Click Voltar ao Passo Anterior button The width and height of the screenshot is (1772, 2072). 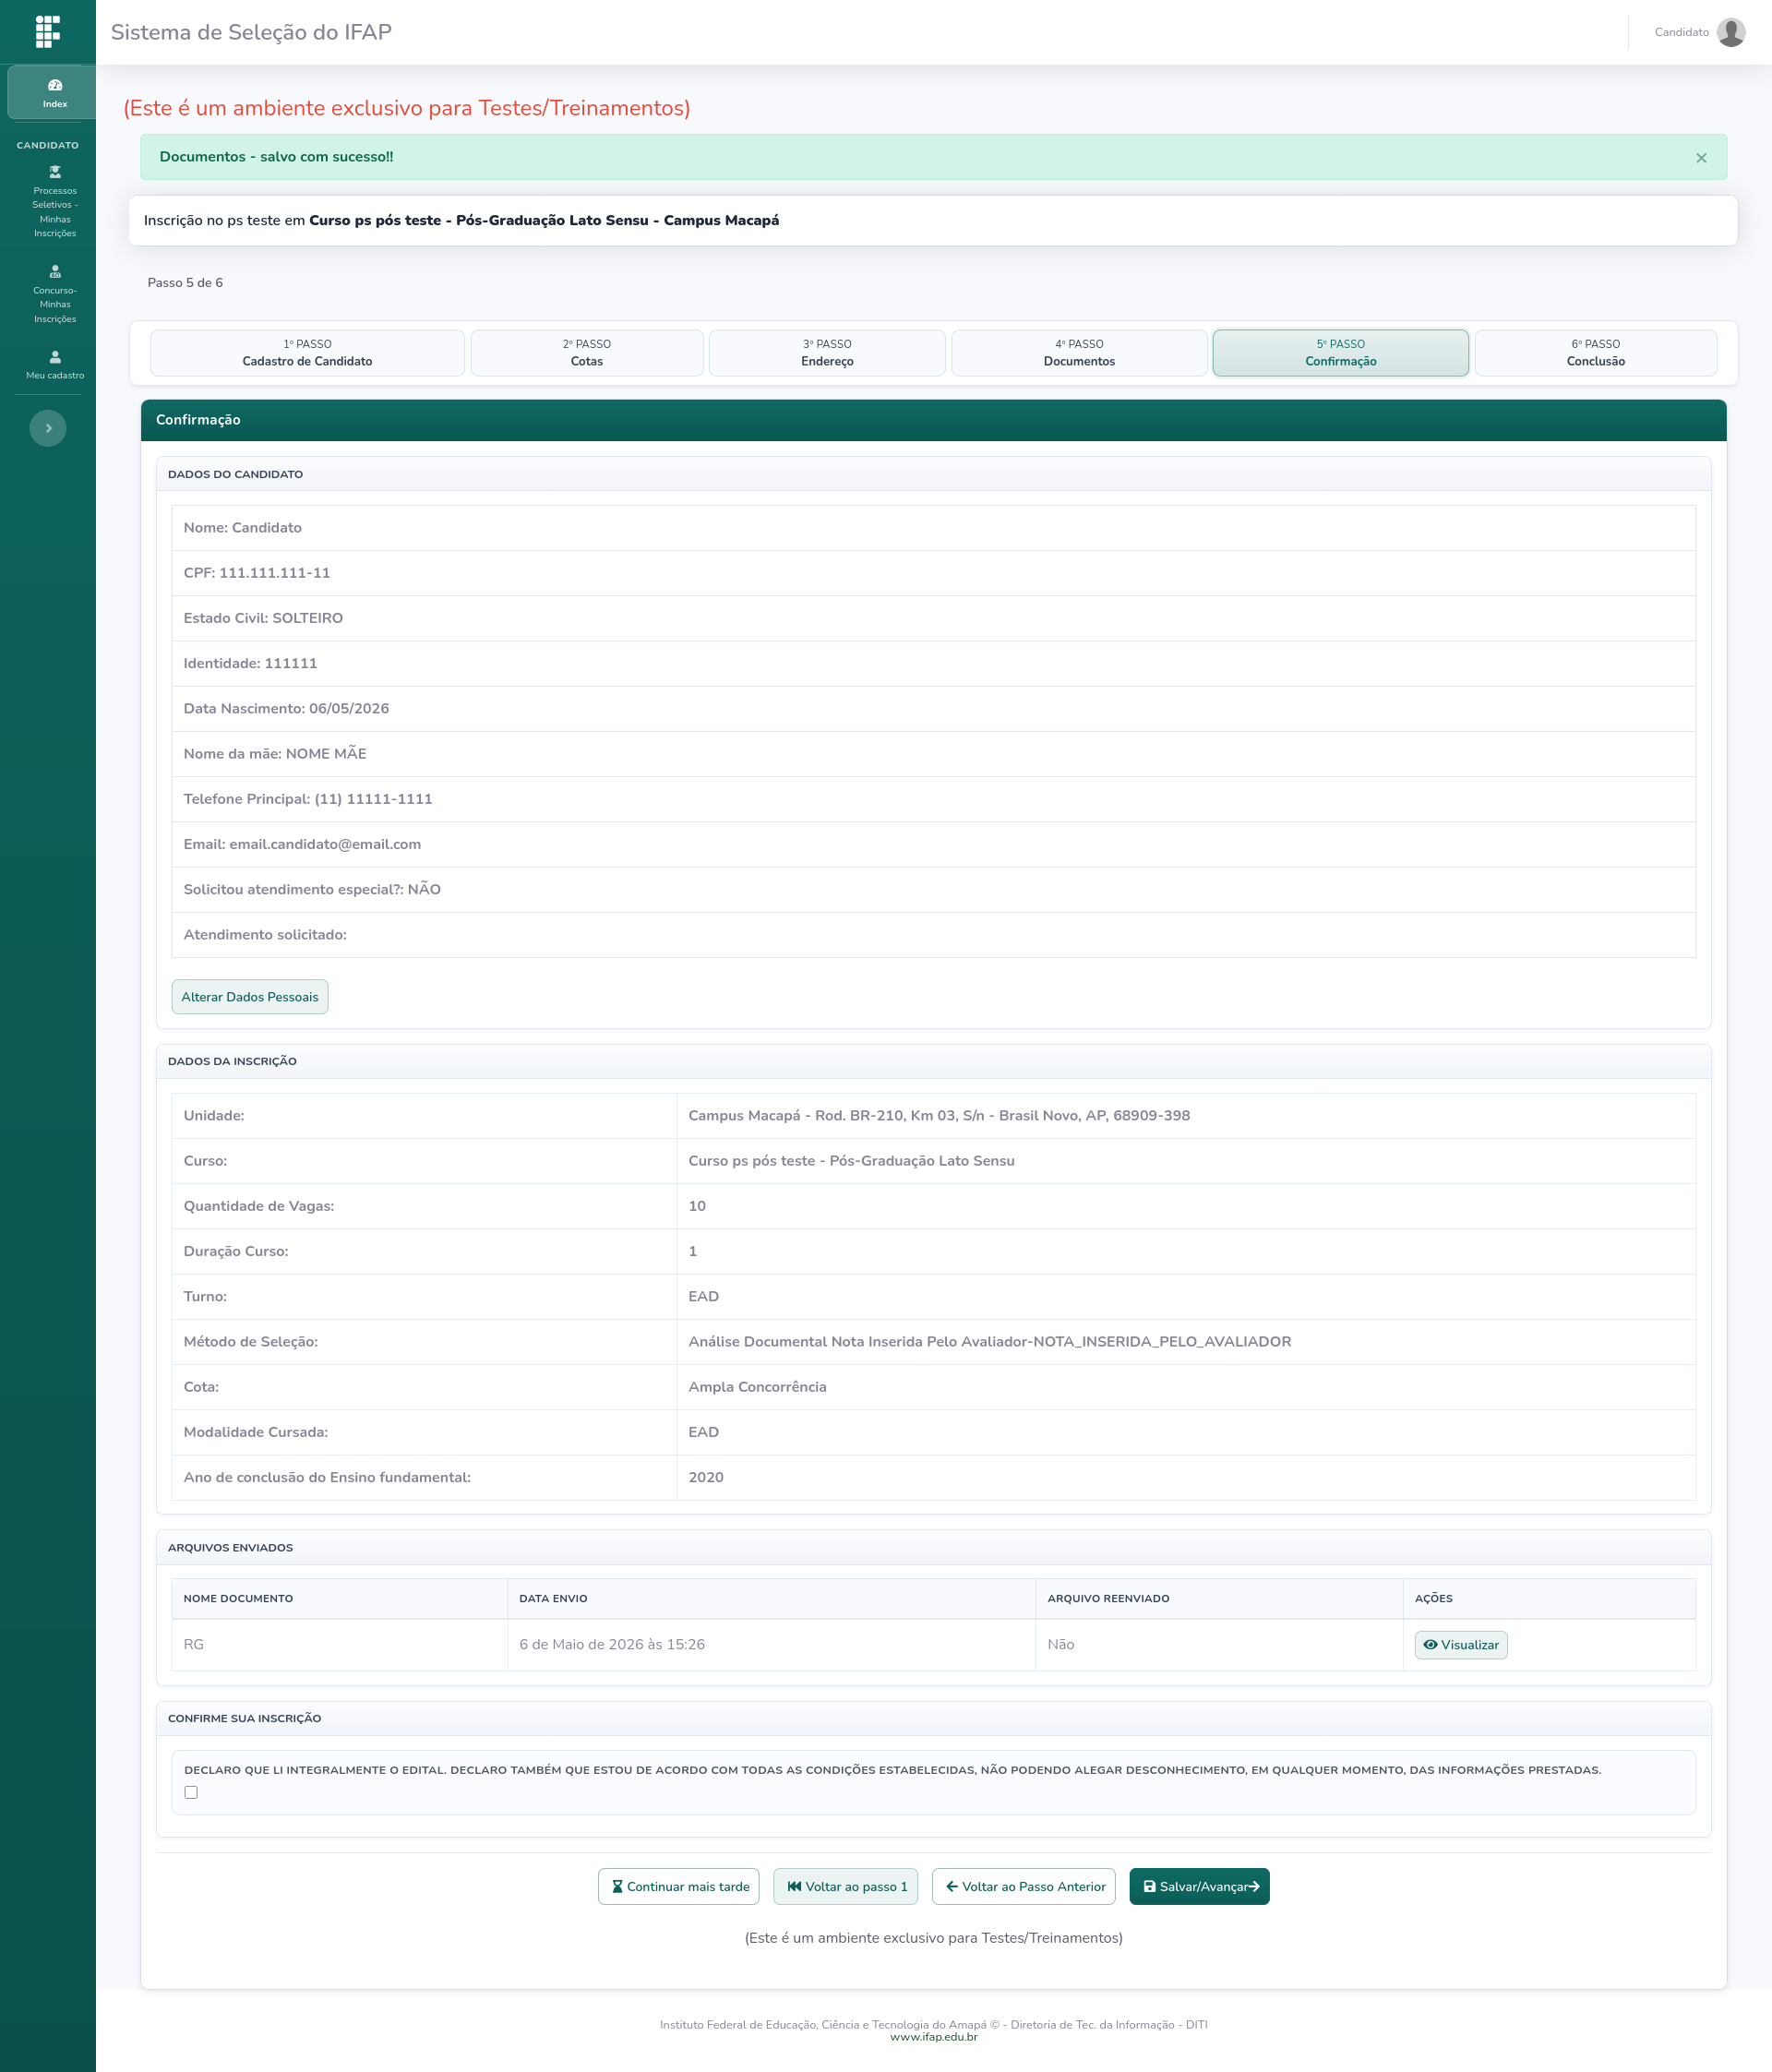click(x=1024, y=1887)
